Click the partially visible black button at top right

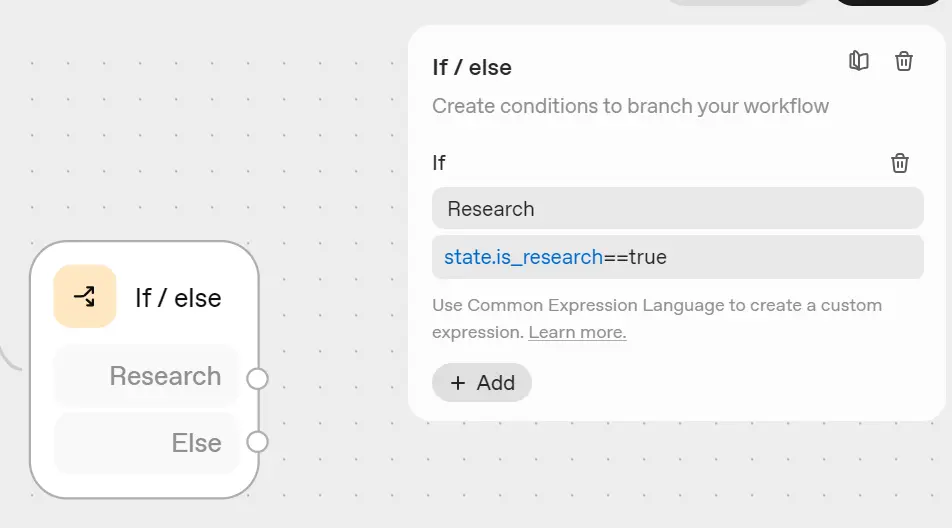[x=890, y=2]
